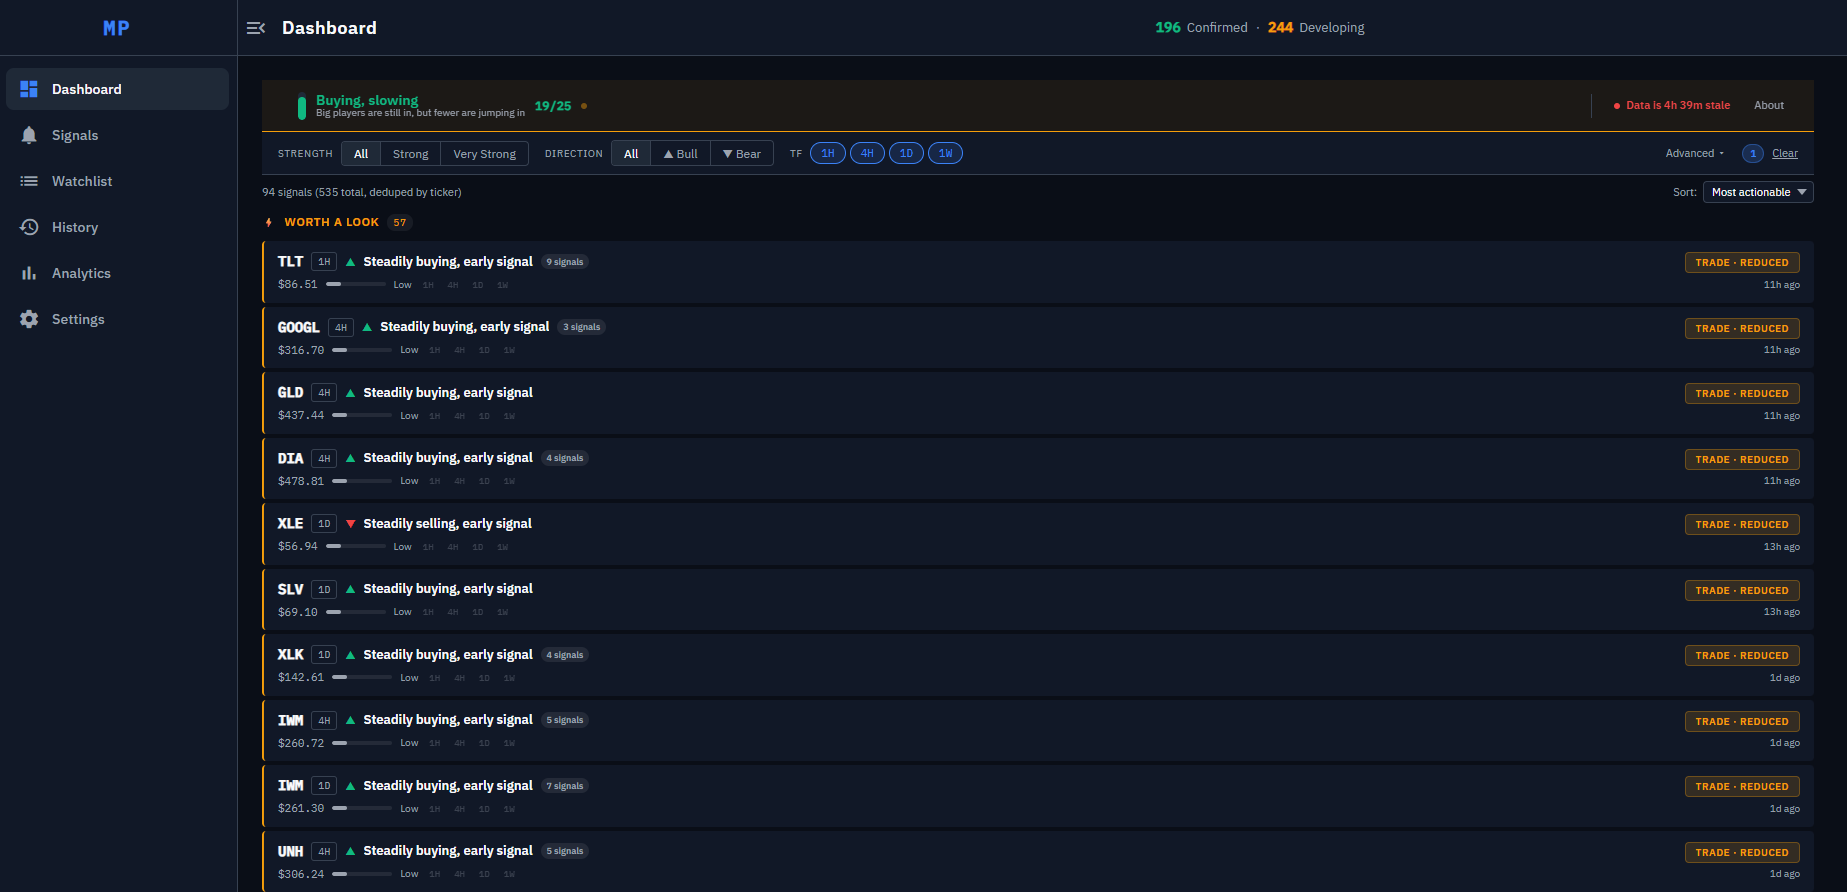Expand GOOGL 3 signals badge
This screenshot has width=1847, height=892.
pos(582,327)
